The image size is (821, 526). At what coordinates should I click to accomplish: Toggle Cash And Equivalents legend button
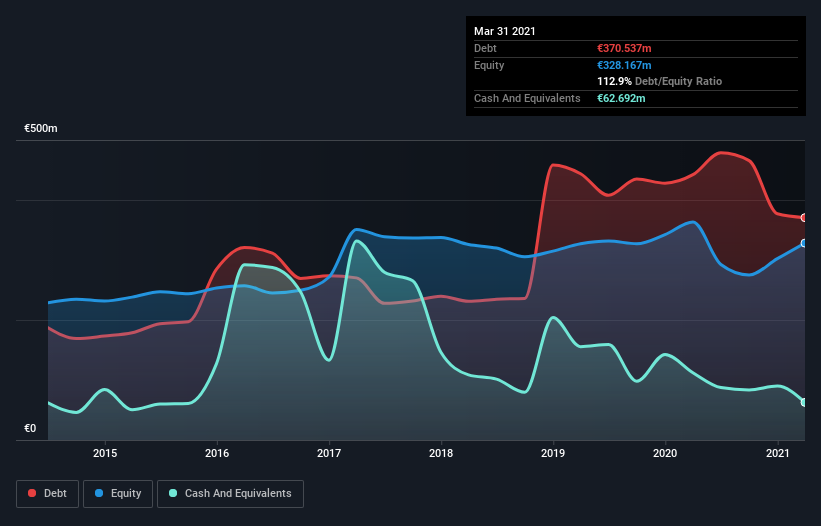pos(230,494)
